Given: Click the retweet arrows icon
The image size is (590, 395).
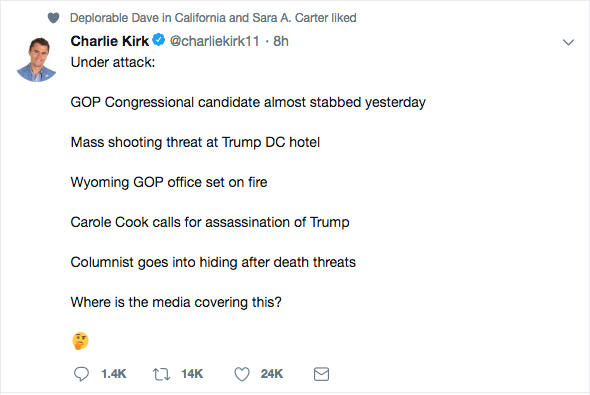Looking at the screenshot, I should pyautogui.click(x=161, y=374).
